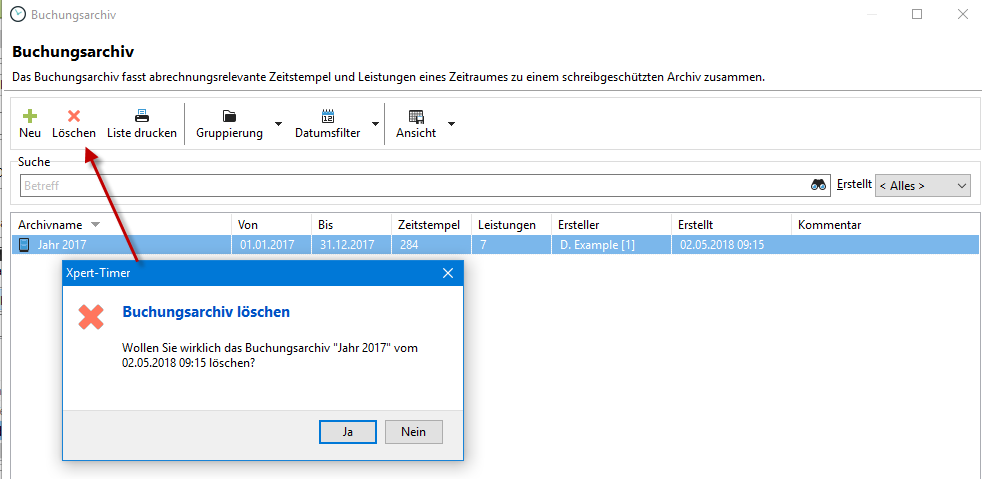This screenshot has width=982, height=479.
Task: Sort by the Zeitstempel column header
Action: (430, 225)
